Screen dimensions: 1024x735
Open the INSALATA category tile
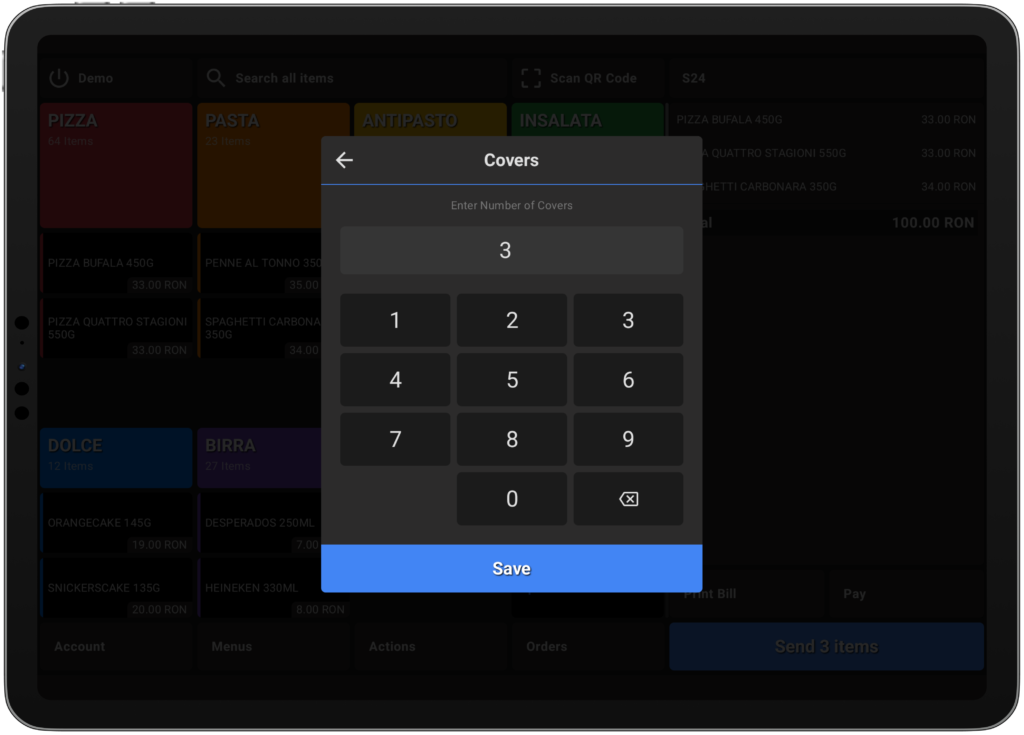588,120
